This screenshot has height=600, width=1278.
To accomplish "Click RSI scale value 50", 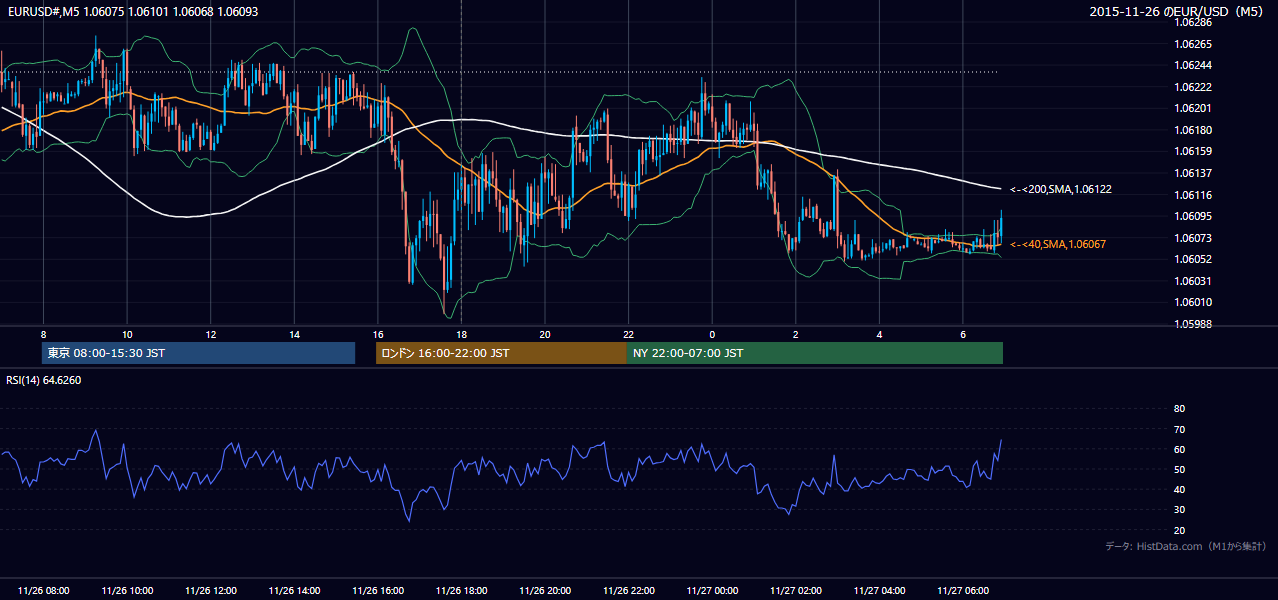I will [x=1179, y=470].
